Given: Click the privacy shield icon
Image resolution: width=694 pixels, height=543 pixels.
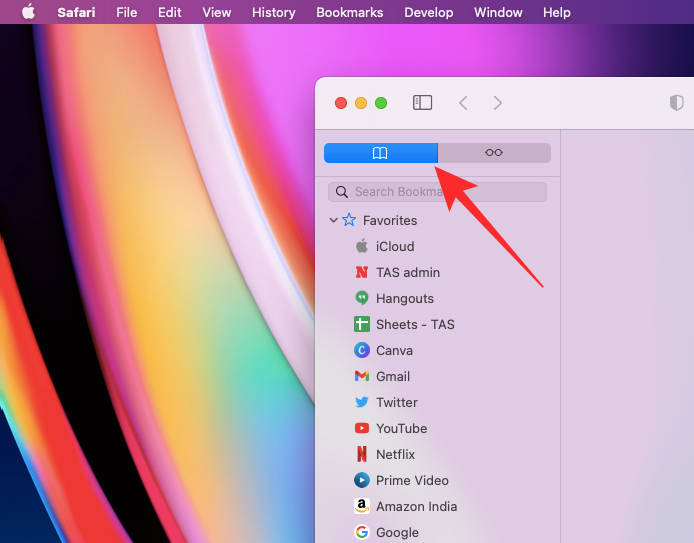Looking at the screenshot, I should click(x=677, y=103).
